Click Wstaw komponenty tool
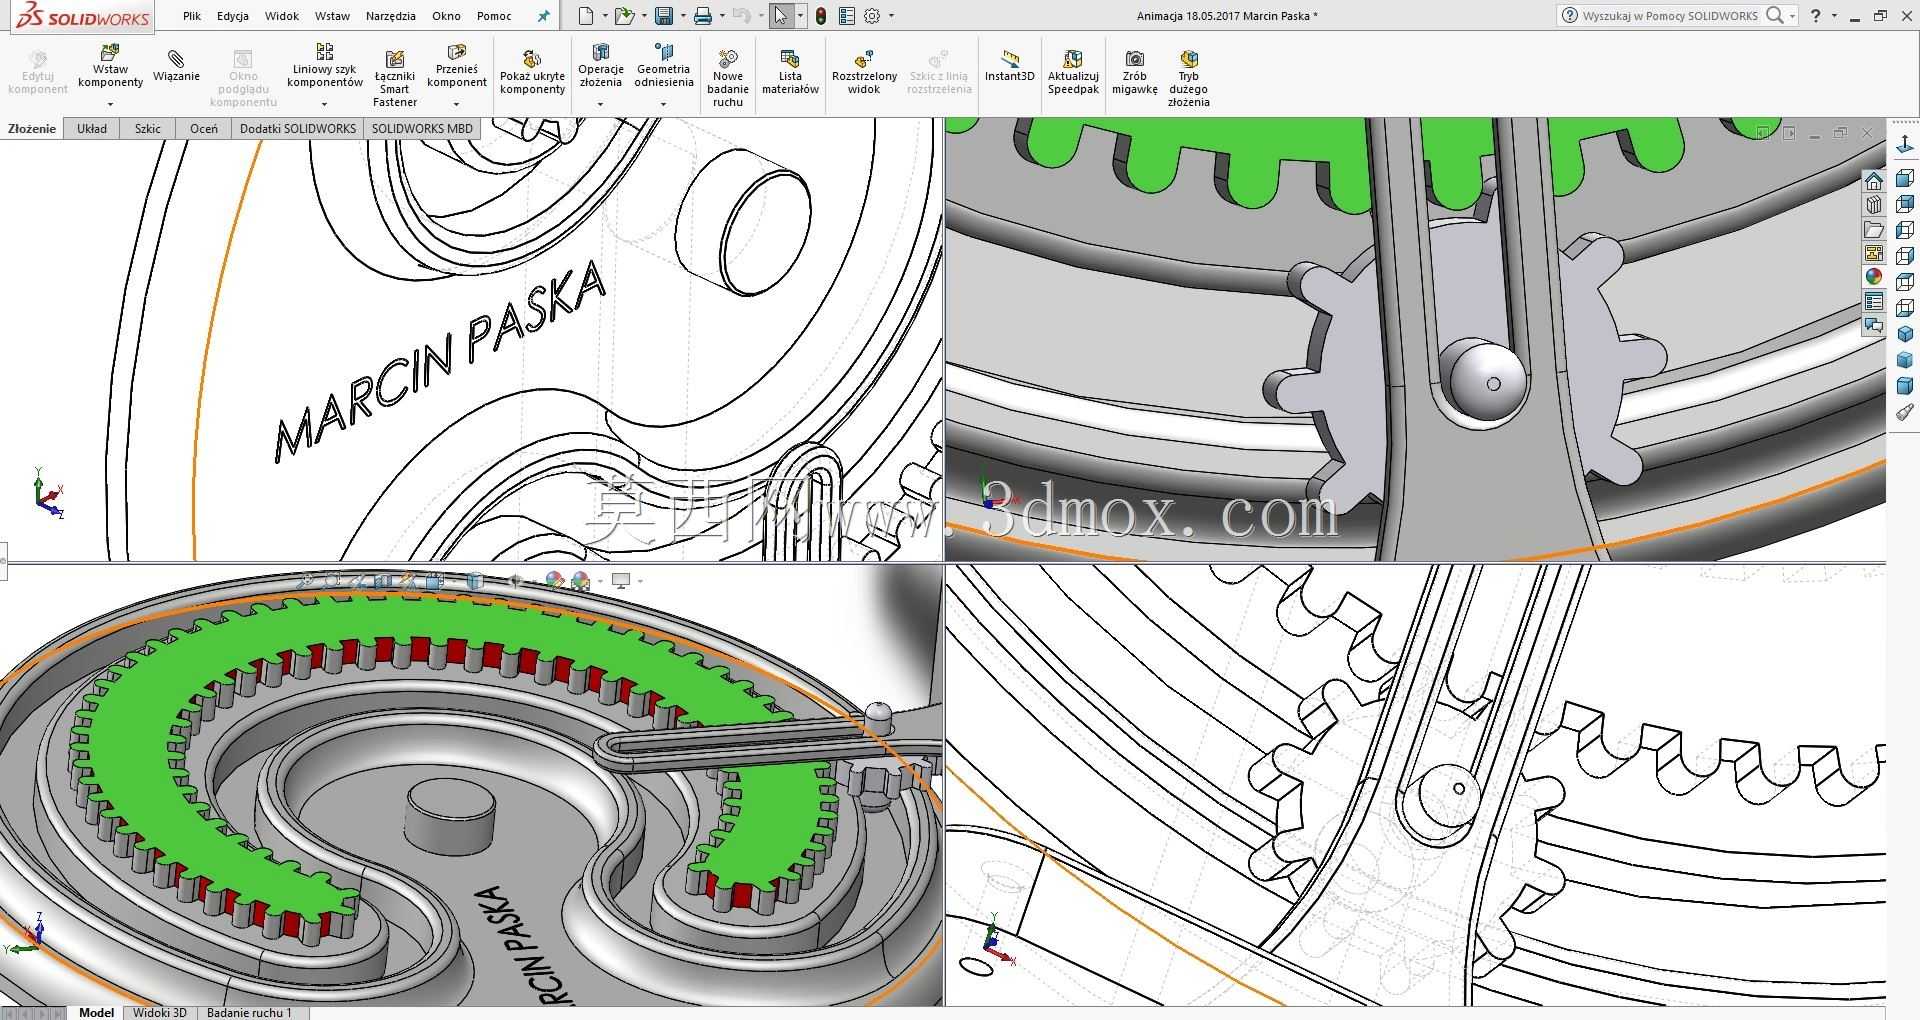Screen dimensions: 1920x1020 [110, 67]
